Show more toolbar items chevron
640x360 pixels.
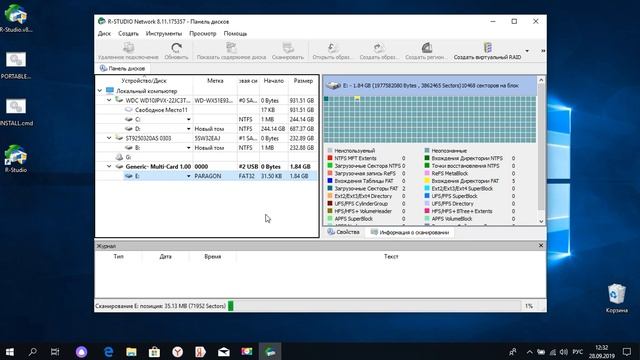(x=543, y=51)
